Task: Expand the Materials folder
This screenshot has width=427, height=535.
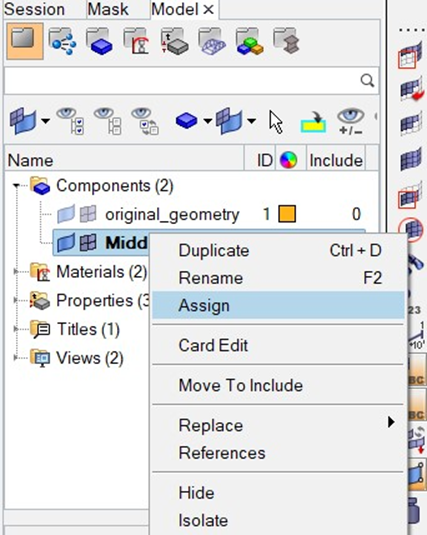Action: click(x=16, y=272)
